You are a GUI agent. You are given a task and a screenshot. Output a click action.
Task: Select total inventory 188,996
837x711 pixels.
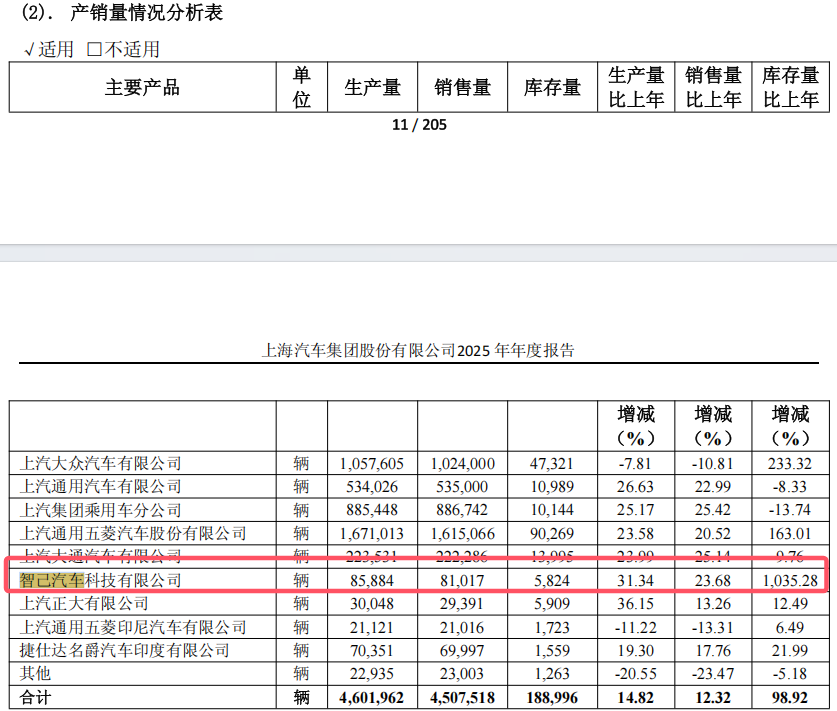[552, 698]
